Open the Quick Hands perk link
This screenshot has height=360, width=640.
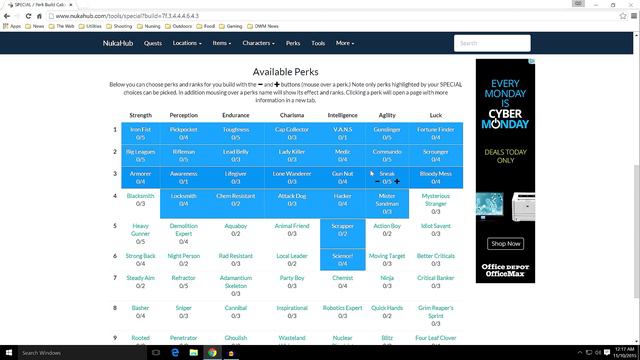pos(387,308)
